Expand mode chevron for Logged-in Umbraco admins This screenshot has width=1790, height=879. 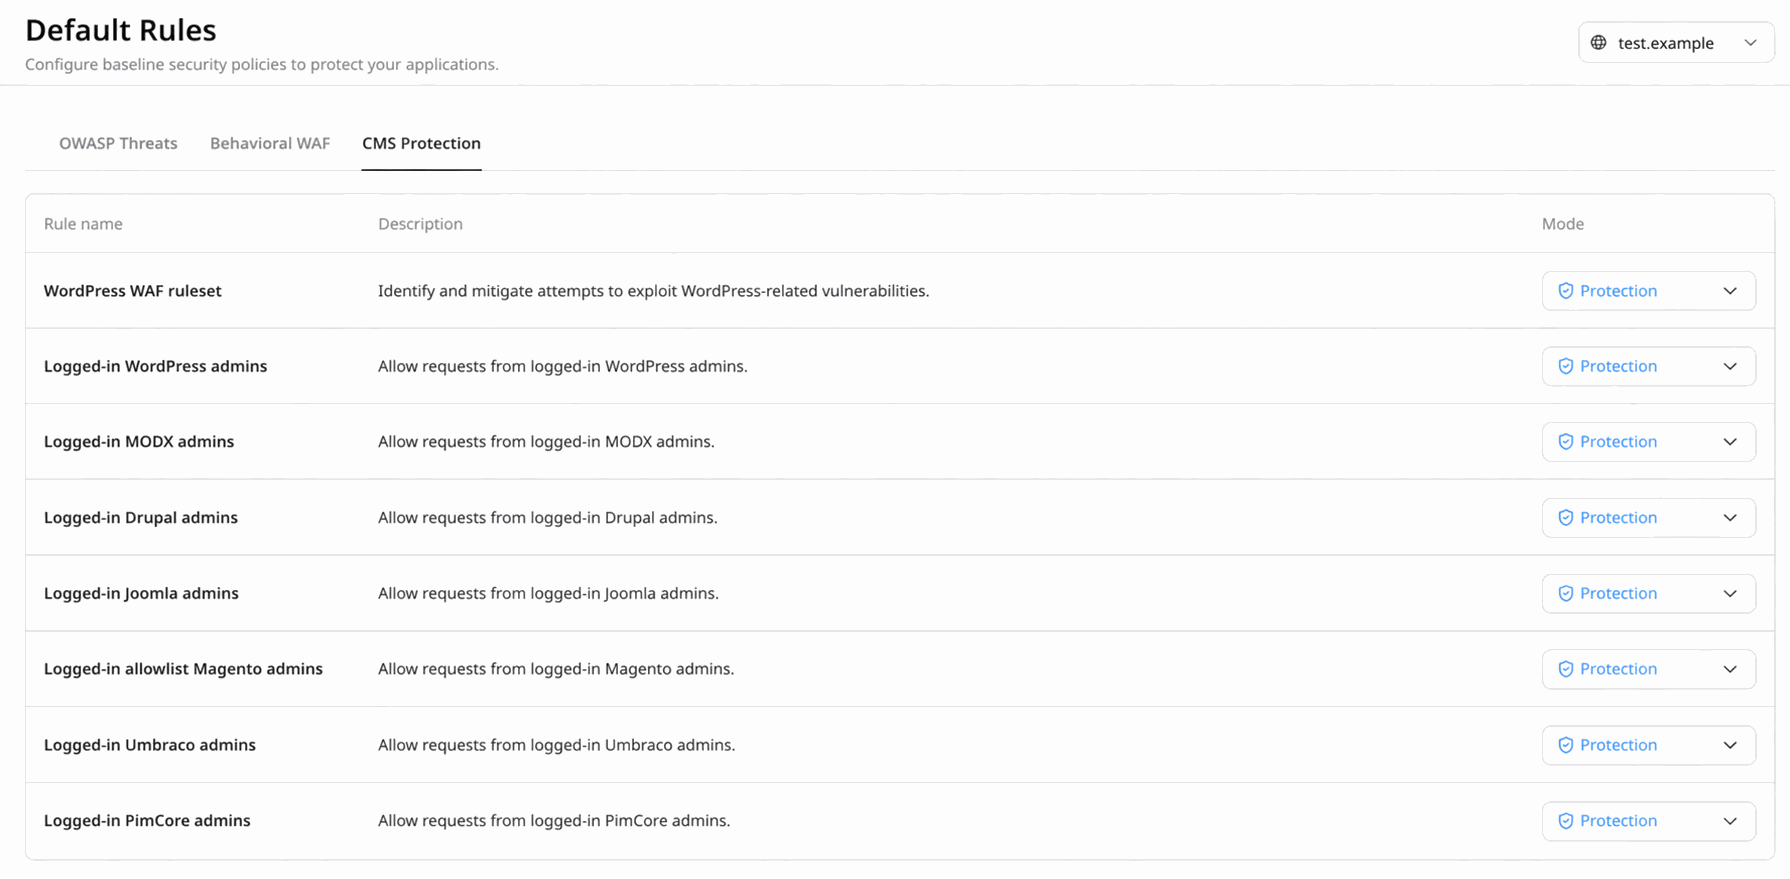click(x=1730, y=745)
